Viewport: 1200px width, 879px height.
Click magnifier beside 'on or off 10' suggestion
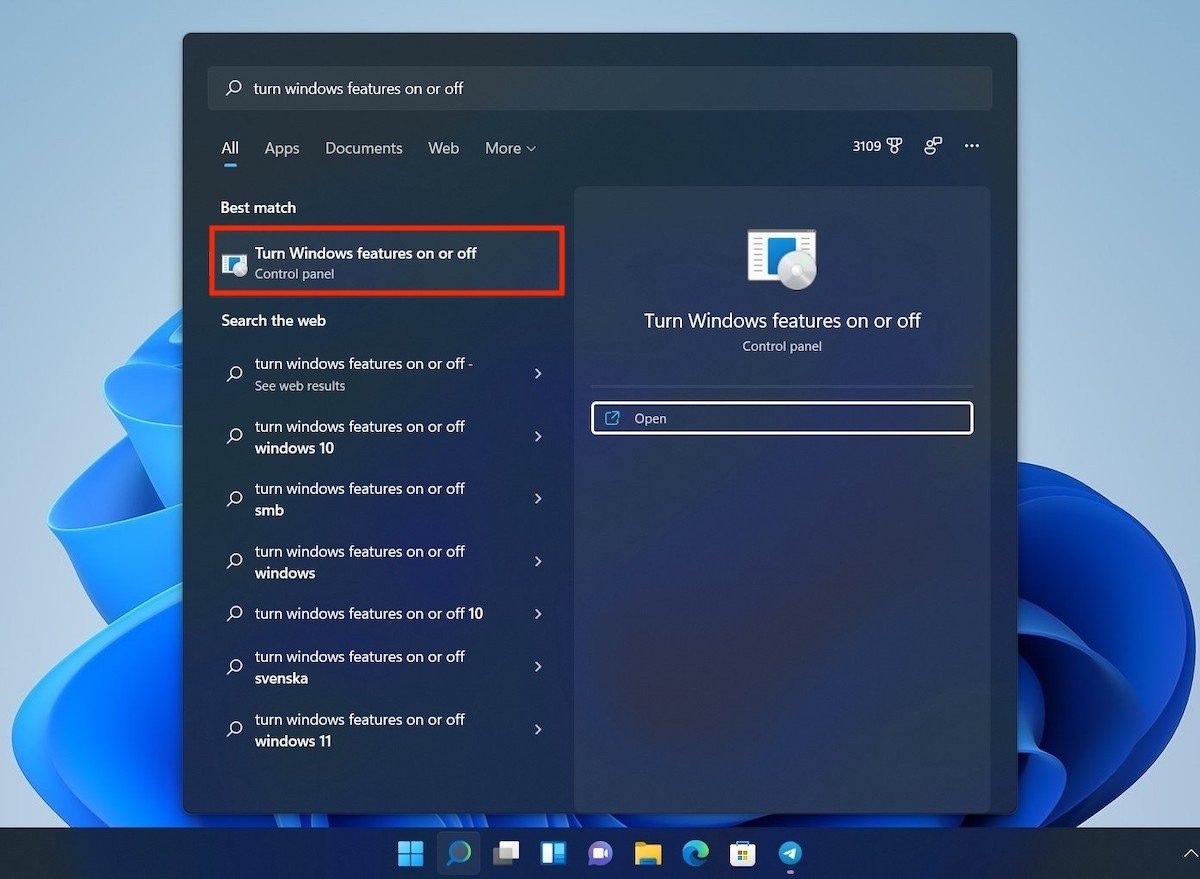point(235,613)
